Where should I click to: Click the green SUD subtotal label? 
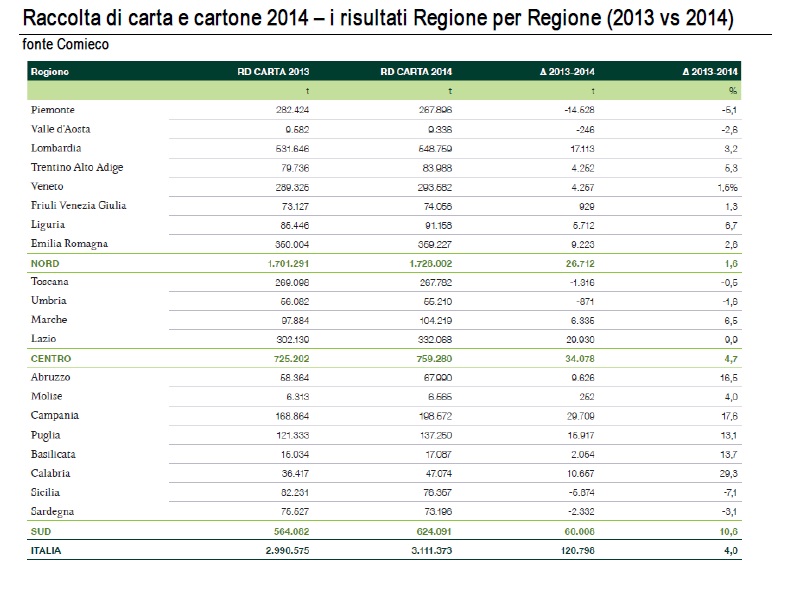coord(40,531)
